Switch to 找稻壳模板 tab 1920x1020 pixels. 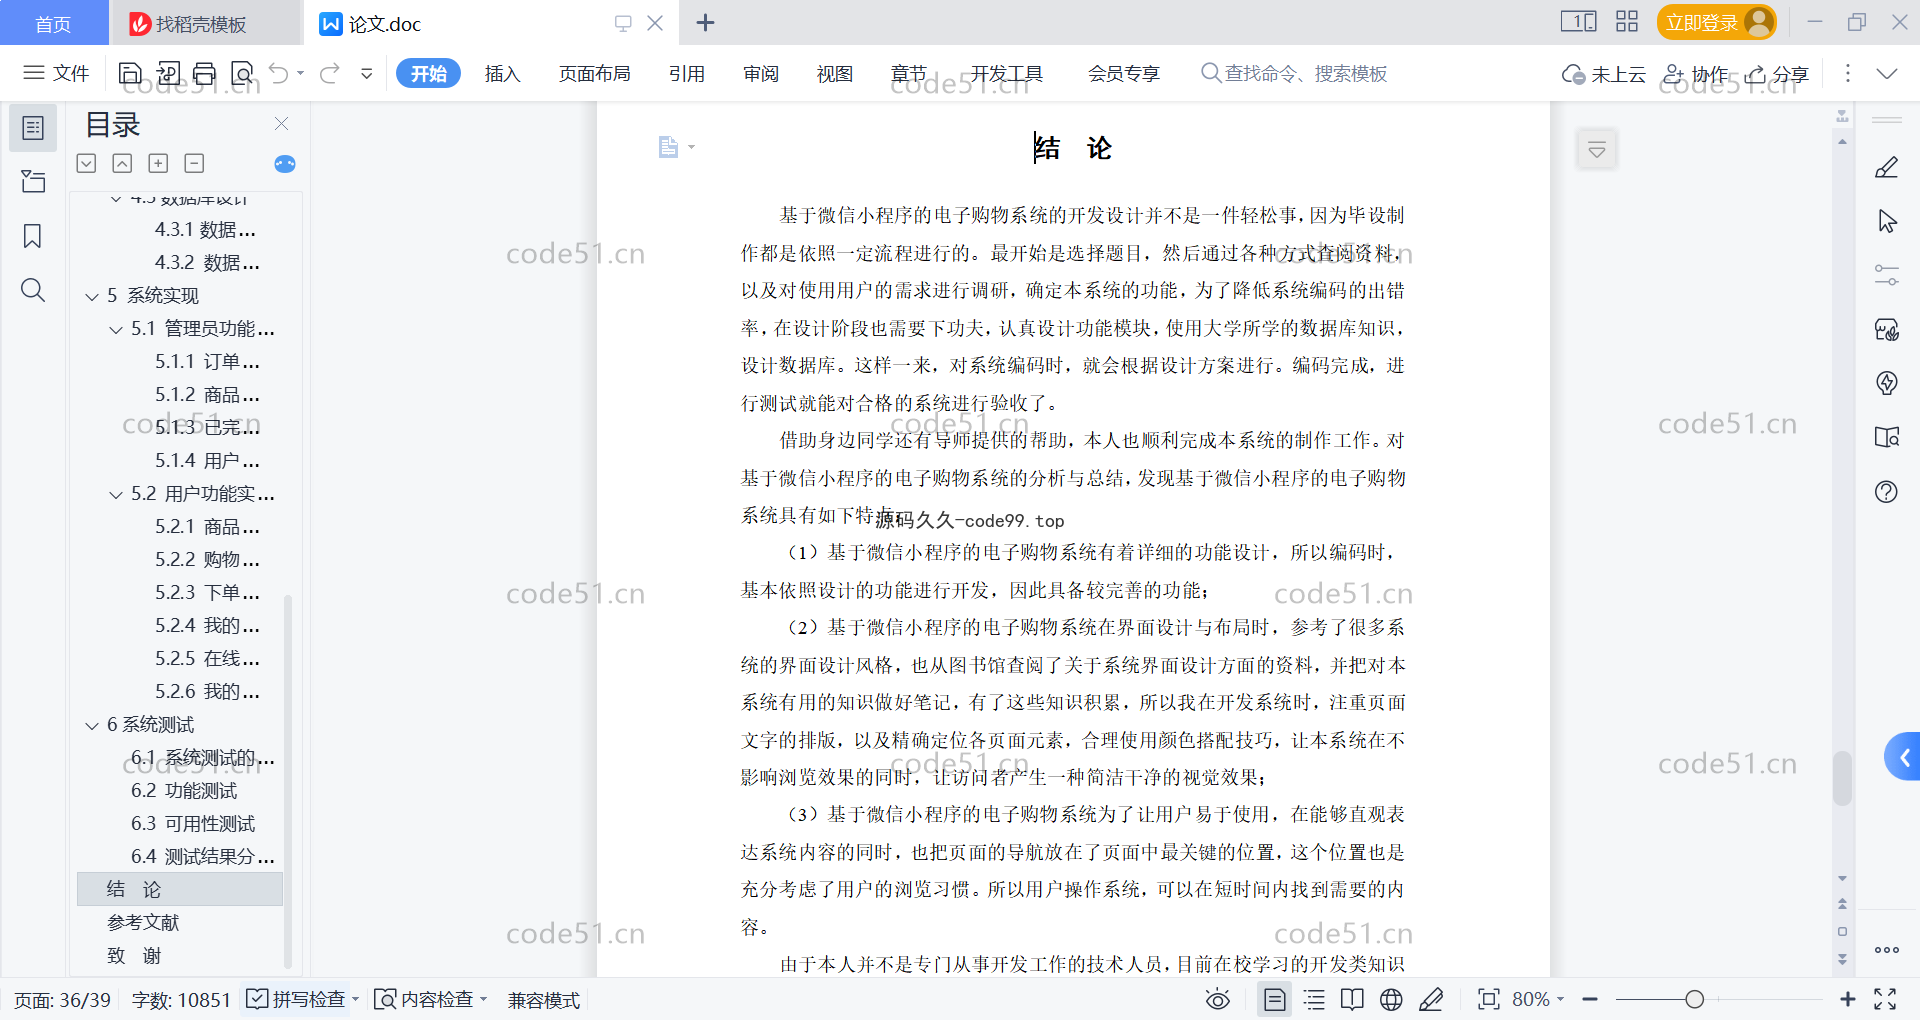[x=205, y=23]
